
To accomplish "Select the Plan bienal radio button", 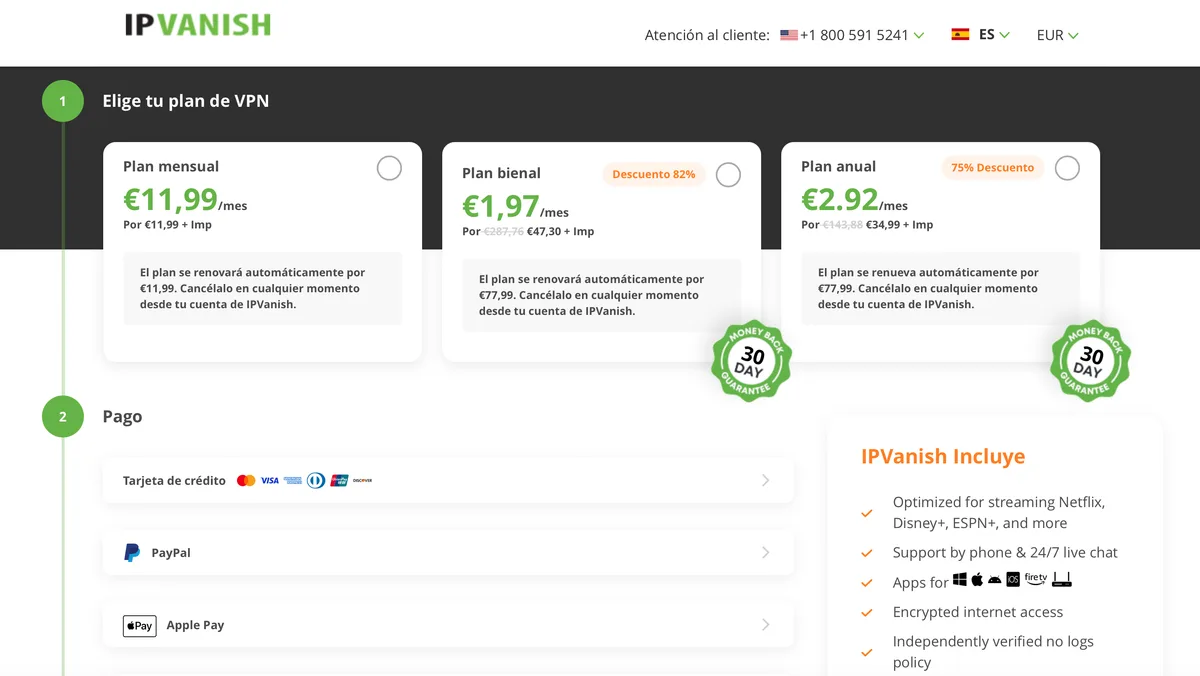I will 728,175.
